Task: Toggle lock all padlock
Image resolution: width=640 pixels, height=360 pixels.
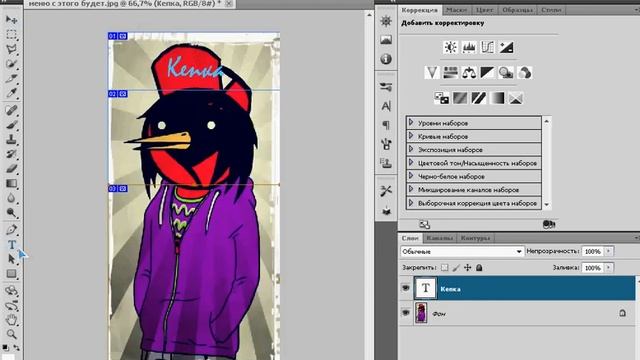Action: coord(479,268)
